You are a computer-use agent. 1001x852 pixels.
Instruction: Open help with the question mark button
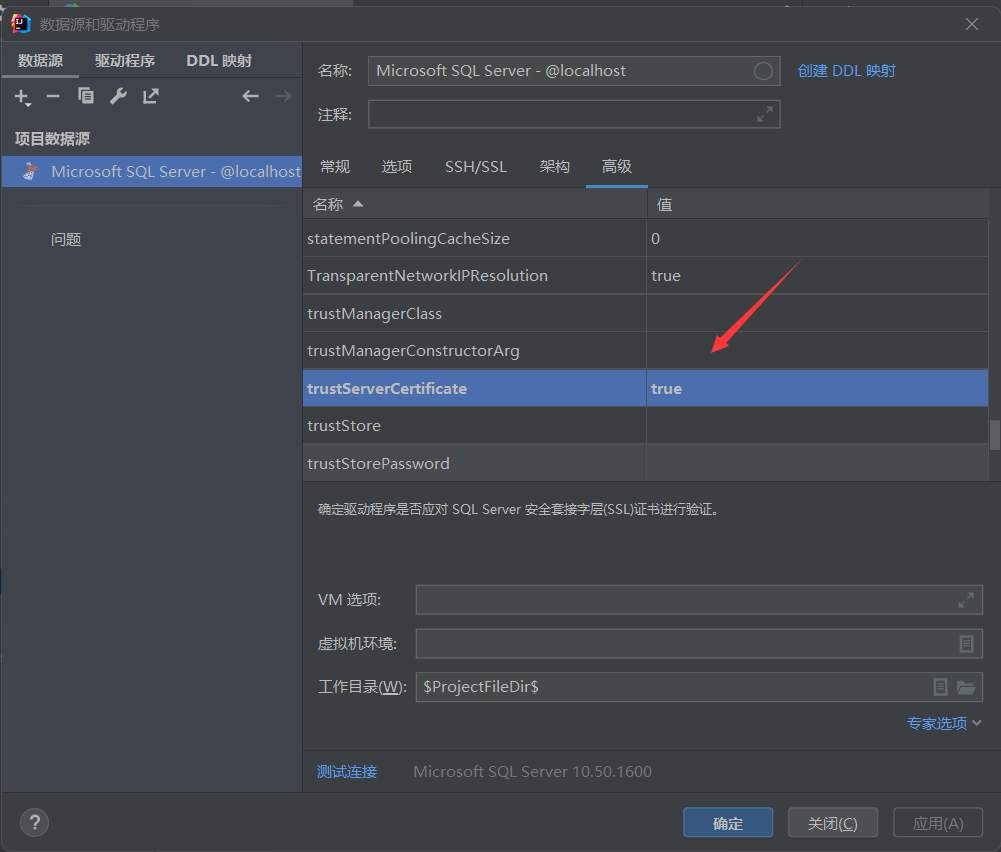[x=34, y=823]
